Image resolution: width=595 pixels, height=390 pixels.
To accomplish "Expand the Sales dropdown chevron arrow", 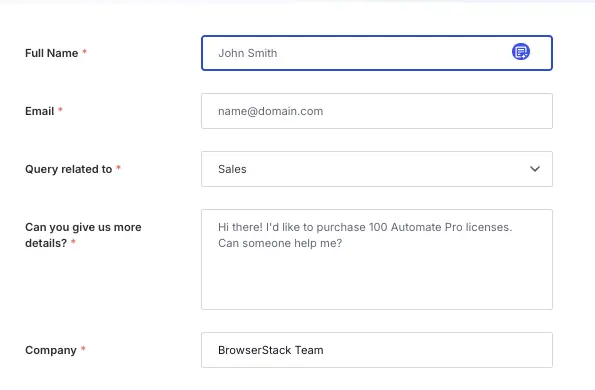I will (535, 169).
